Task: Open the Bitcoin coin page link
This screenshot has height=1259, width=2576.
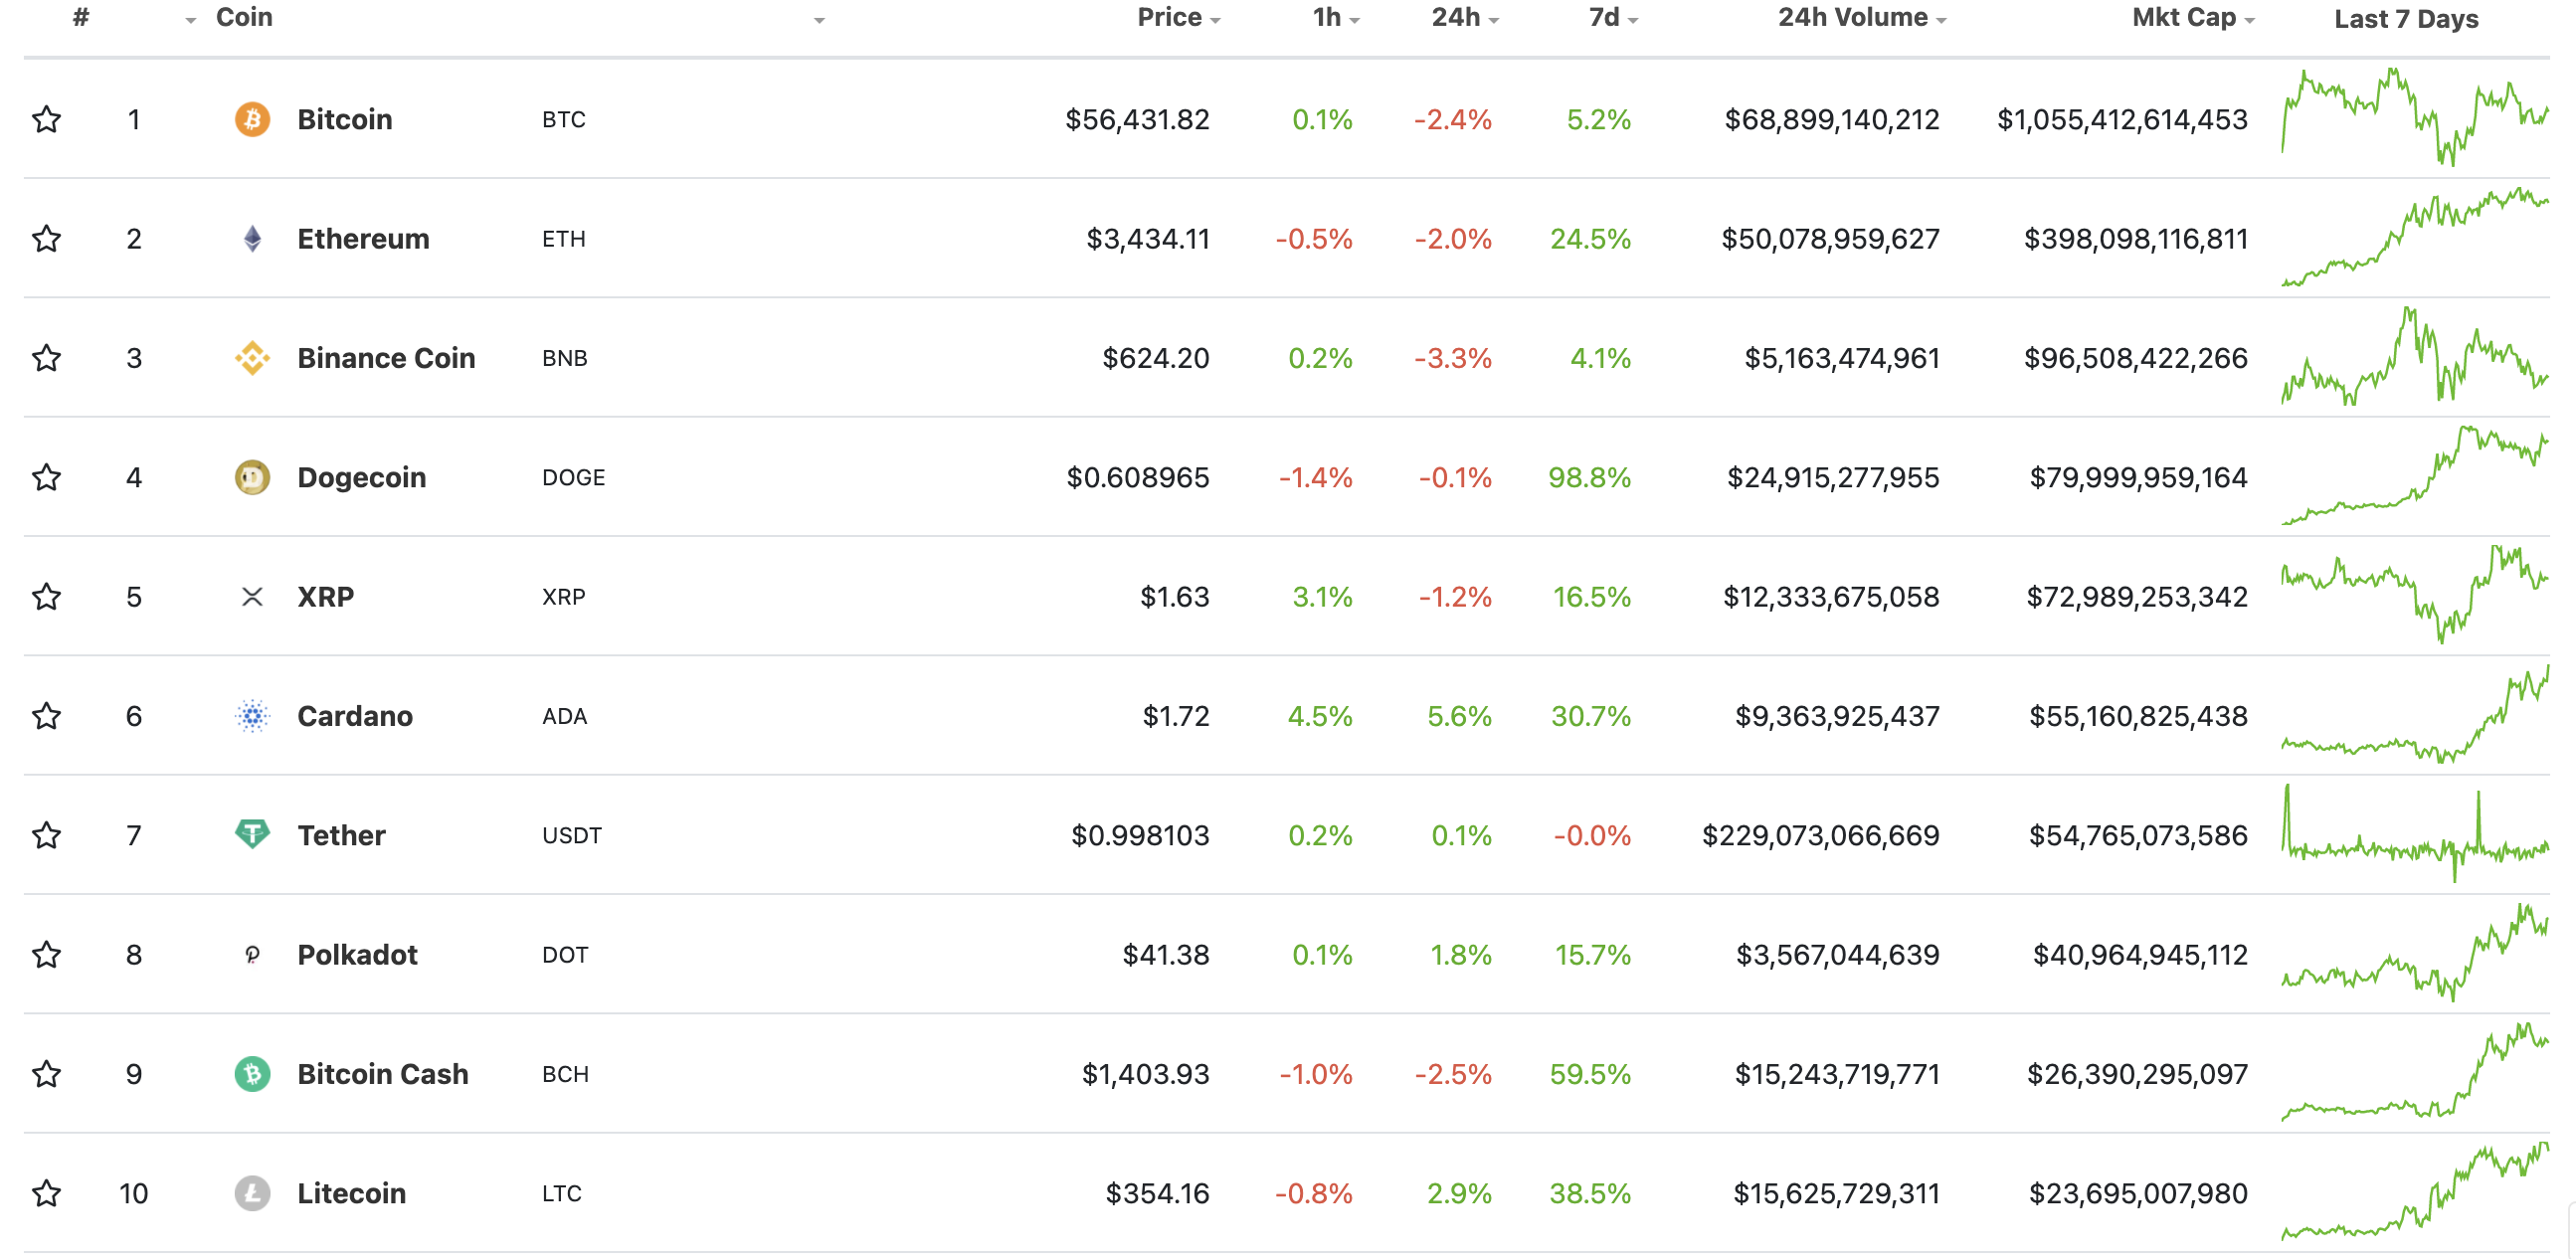Action: tap(344, 119)
